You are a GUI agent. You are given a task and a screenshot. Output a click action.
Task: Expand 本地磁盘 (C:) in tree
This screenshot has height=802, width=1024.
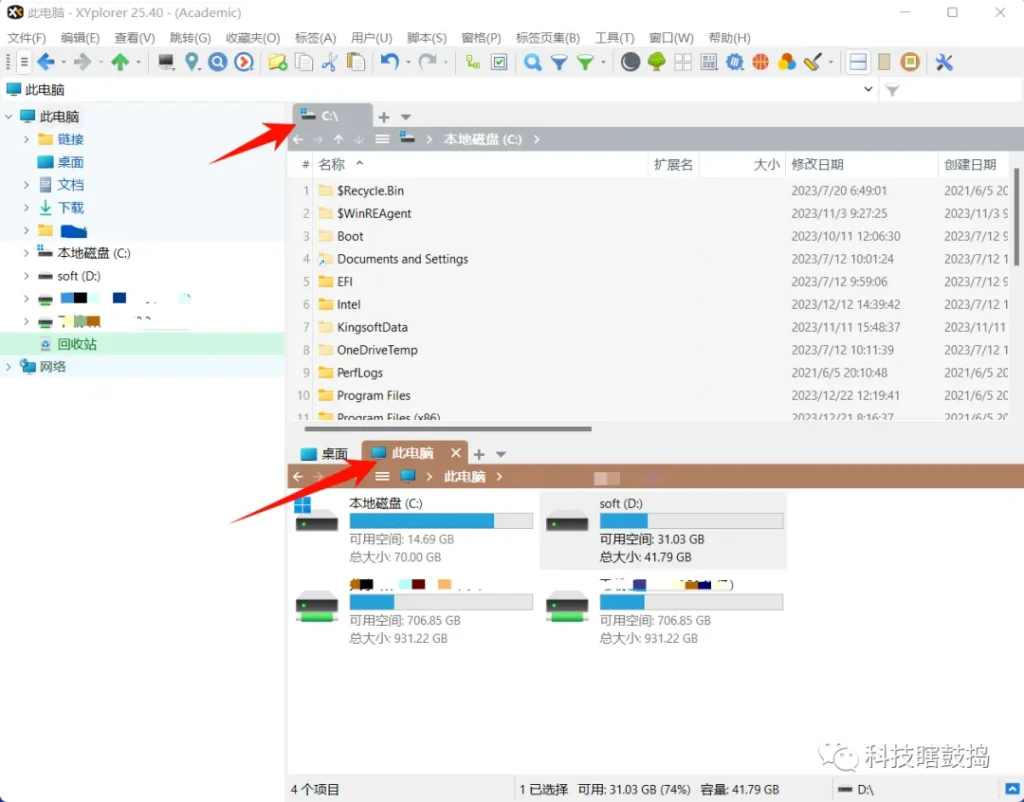click(x=26, y=253)
